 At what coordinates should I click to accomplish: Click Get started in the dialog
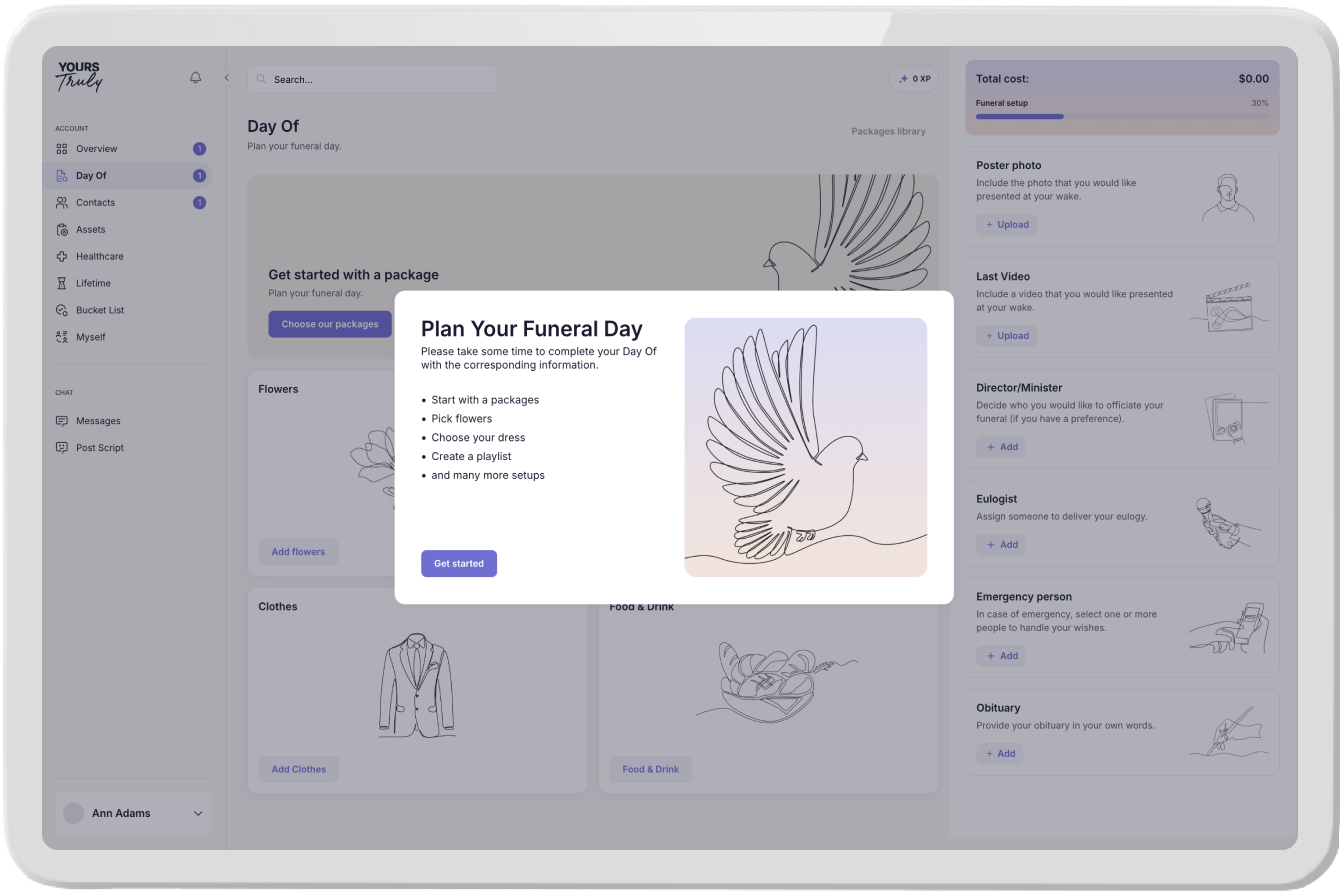(459, 564)
